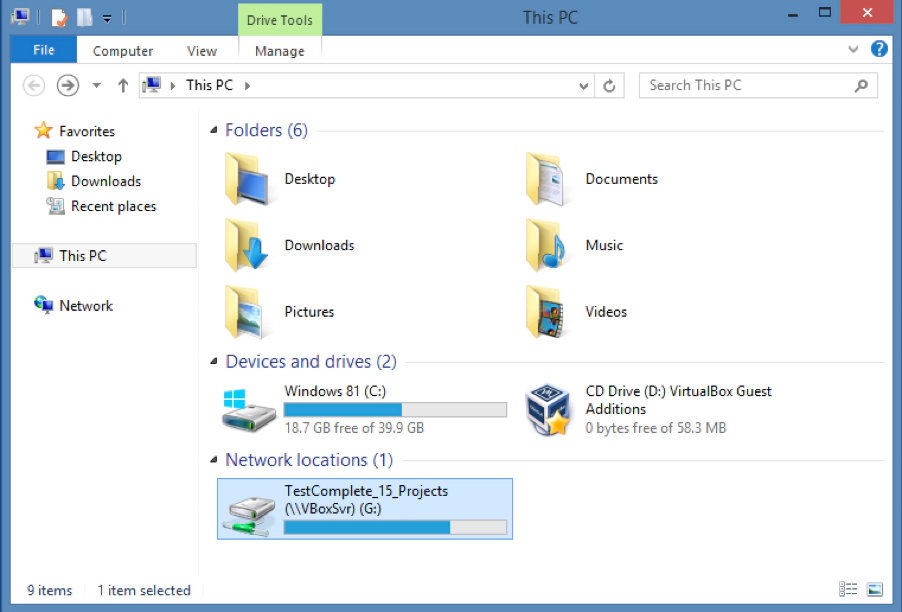Go up one level with Up arrow
The image size is (902, 612).
[x=122, y=86]
